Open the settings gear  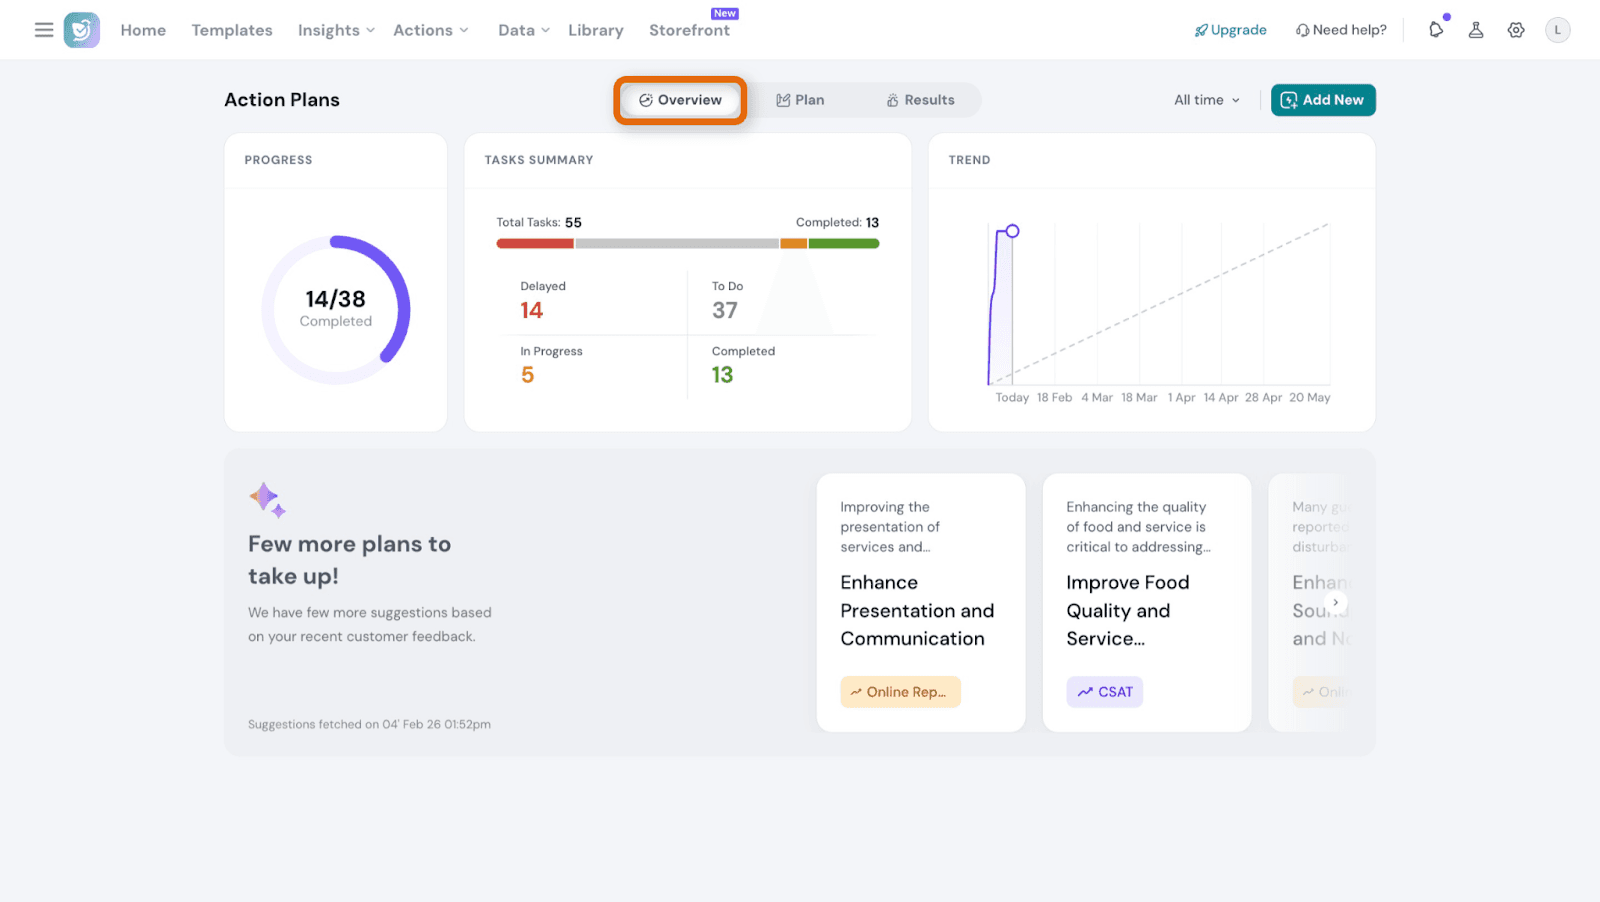[1516, 30]
